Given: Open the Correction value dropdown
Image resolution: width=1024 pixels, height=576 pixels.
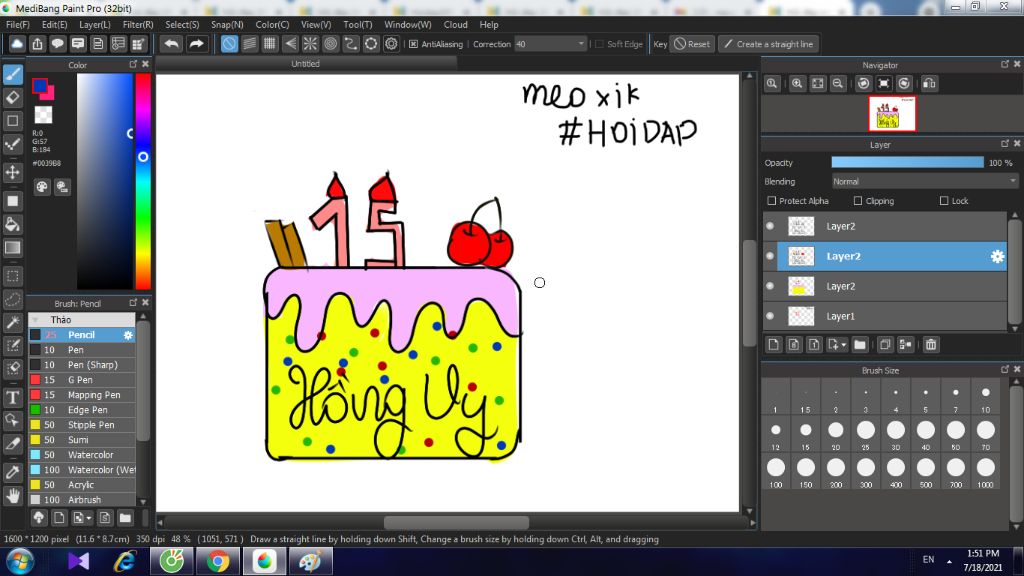Looking at the screenshot, I should click(581, 44).
